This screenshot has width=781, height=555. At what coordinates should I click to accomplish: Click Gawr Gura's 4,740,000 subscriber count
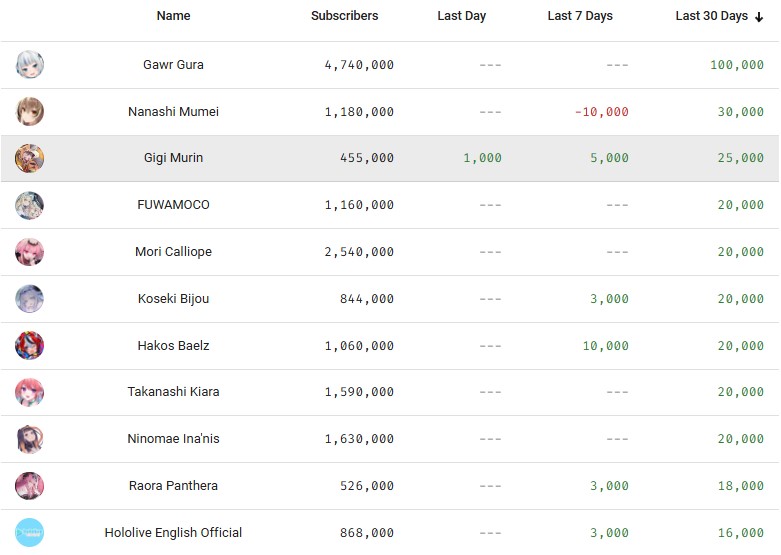[x=359, y=65]
